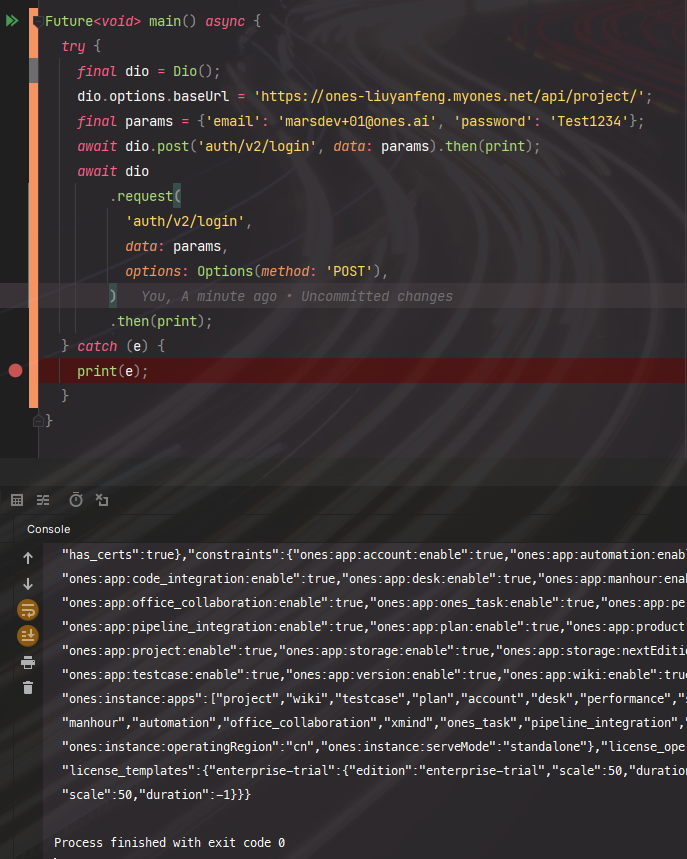
Task: Click the 'ones:instance:operatingRegion' console line
Action: 374,747
